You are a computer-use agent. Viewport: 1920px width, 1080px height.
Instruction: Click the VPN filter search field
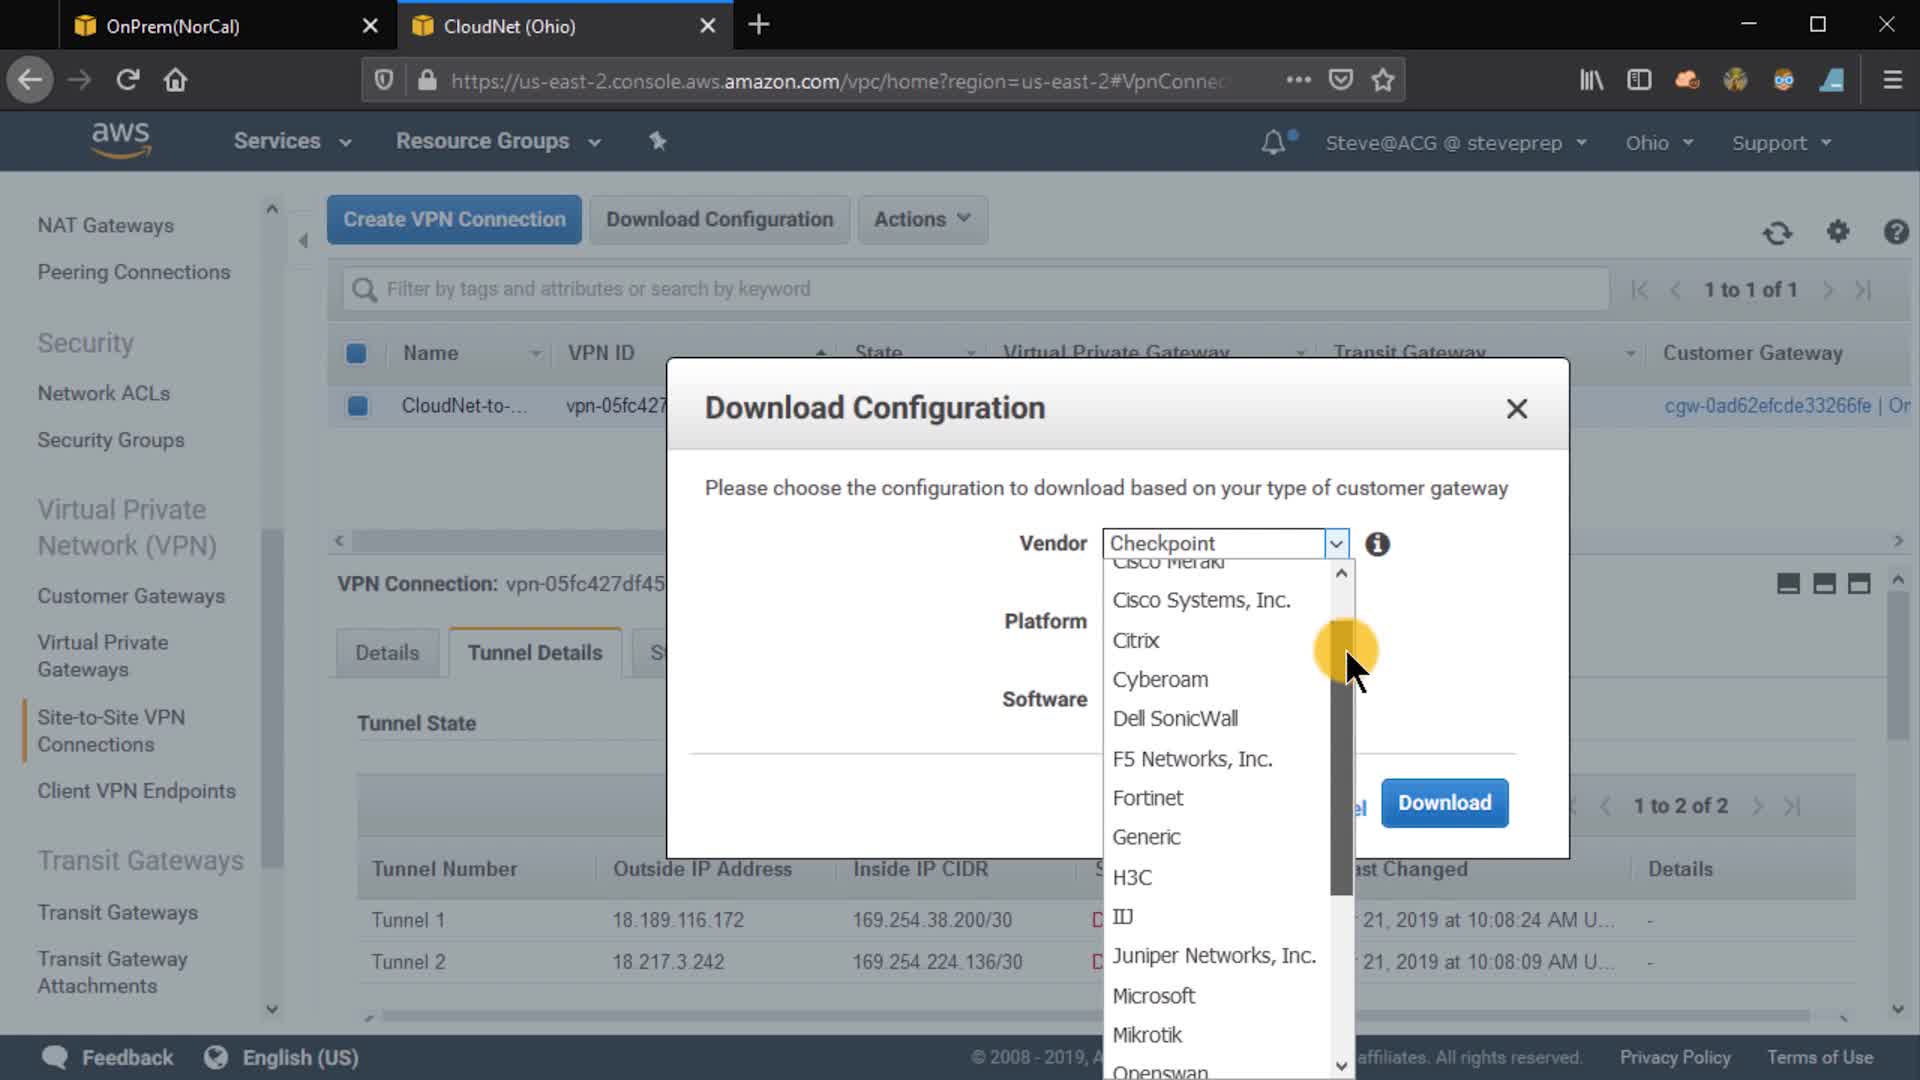[x=975, y=289]
